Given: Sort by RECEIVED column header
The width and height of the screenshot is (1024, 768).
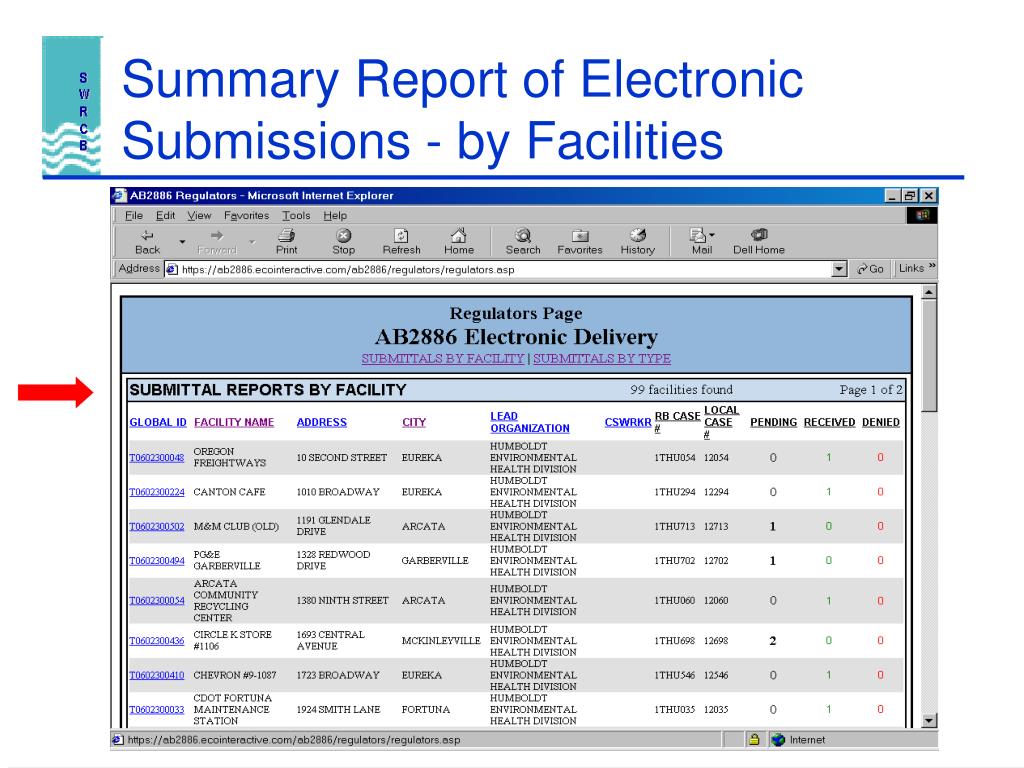Looking at the screenshot, I should 829,423.
